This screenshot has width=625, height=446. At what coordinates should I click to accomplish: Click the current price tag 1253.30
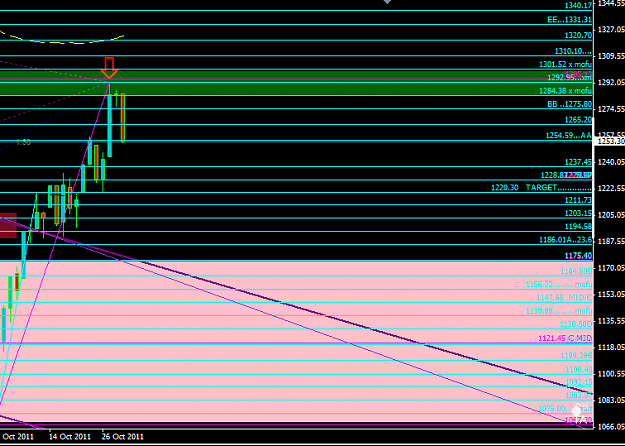coord(609,141)
